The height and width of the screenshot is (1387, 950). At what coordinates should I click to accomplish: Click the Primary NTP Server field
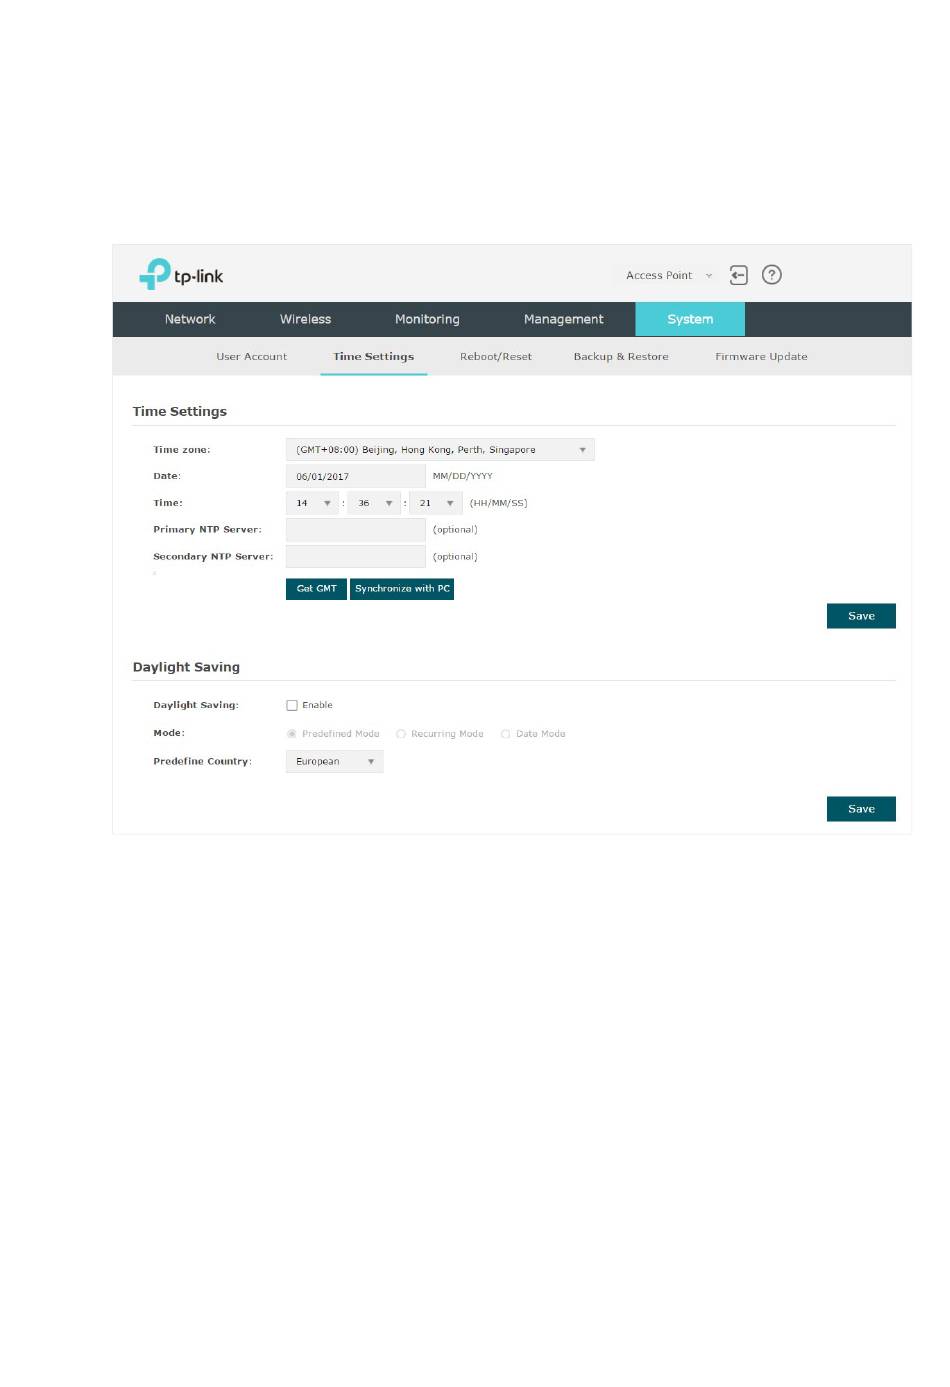coord(356,530)
